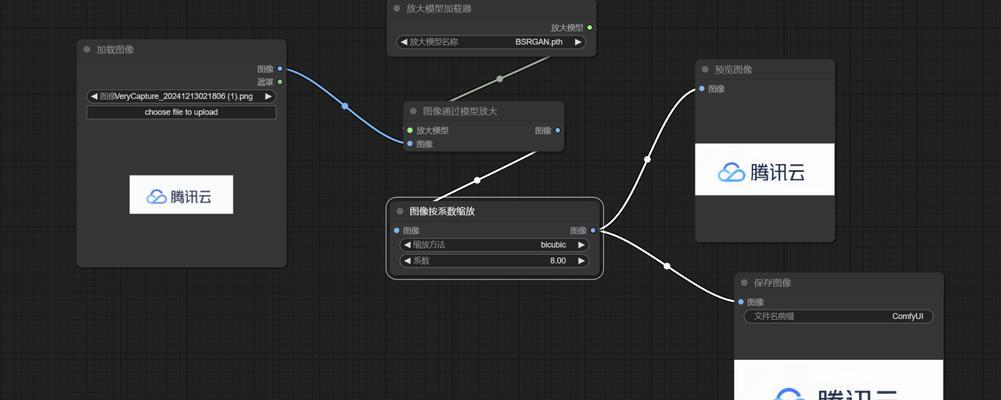This screenshot has height=400, width=1001.
Task: Switch 缩放方法 to previous option with left arrow
Action: [x=407, y=244]
